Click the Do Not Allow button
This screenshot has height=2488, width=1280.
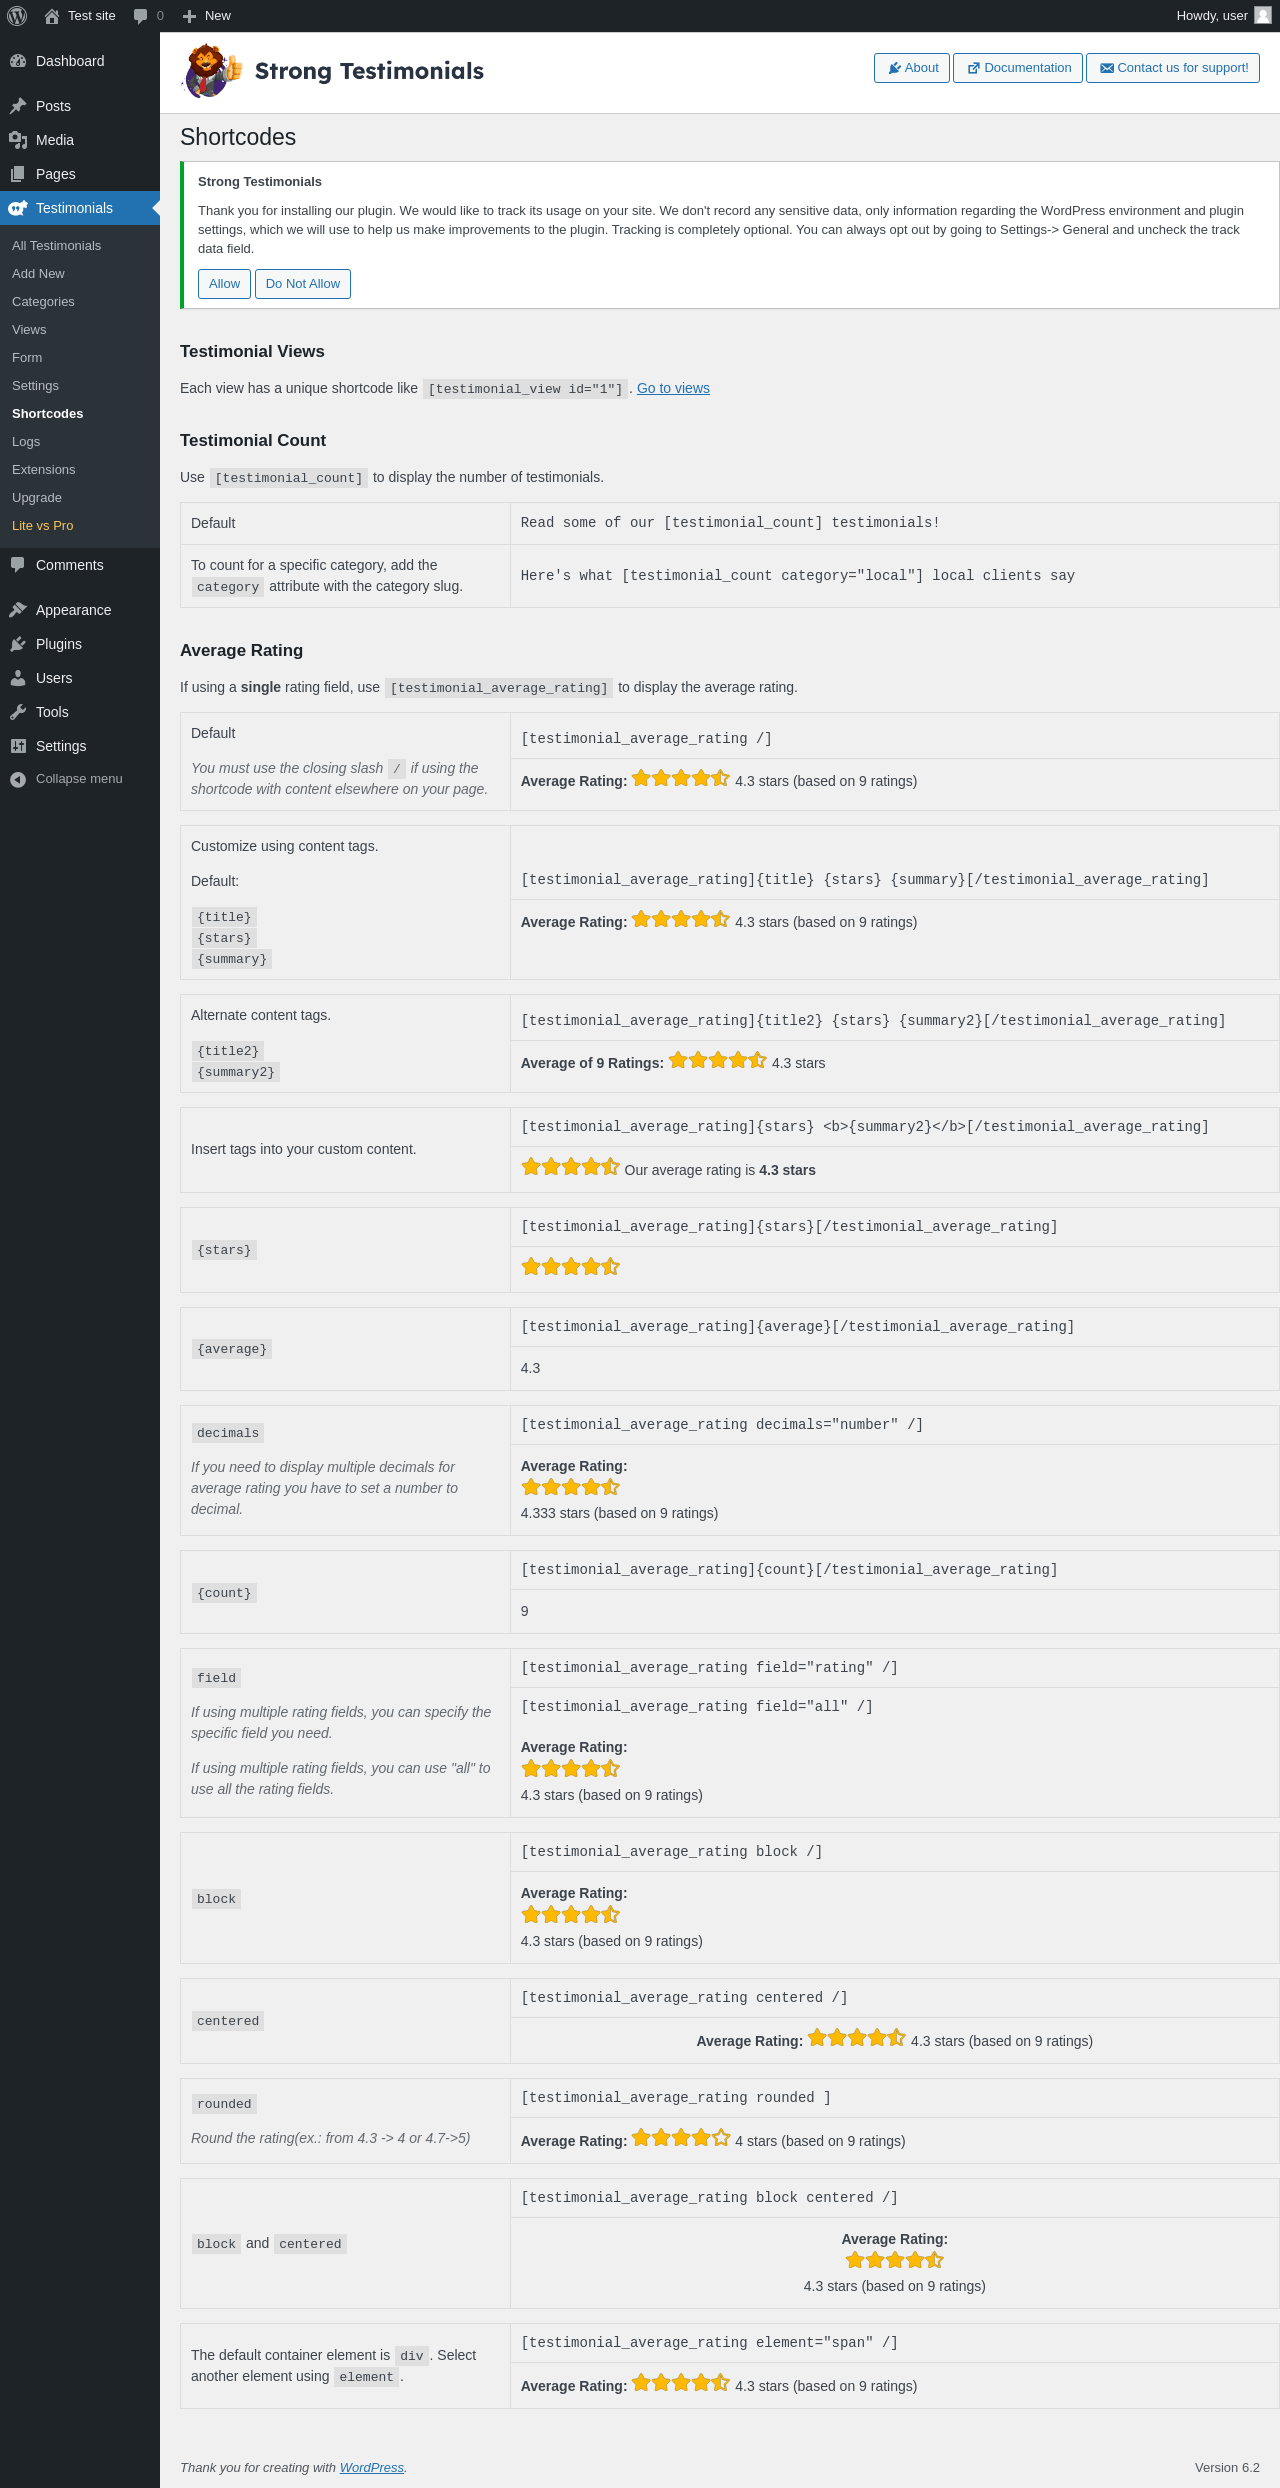(x=302, y=284)
